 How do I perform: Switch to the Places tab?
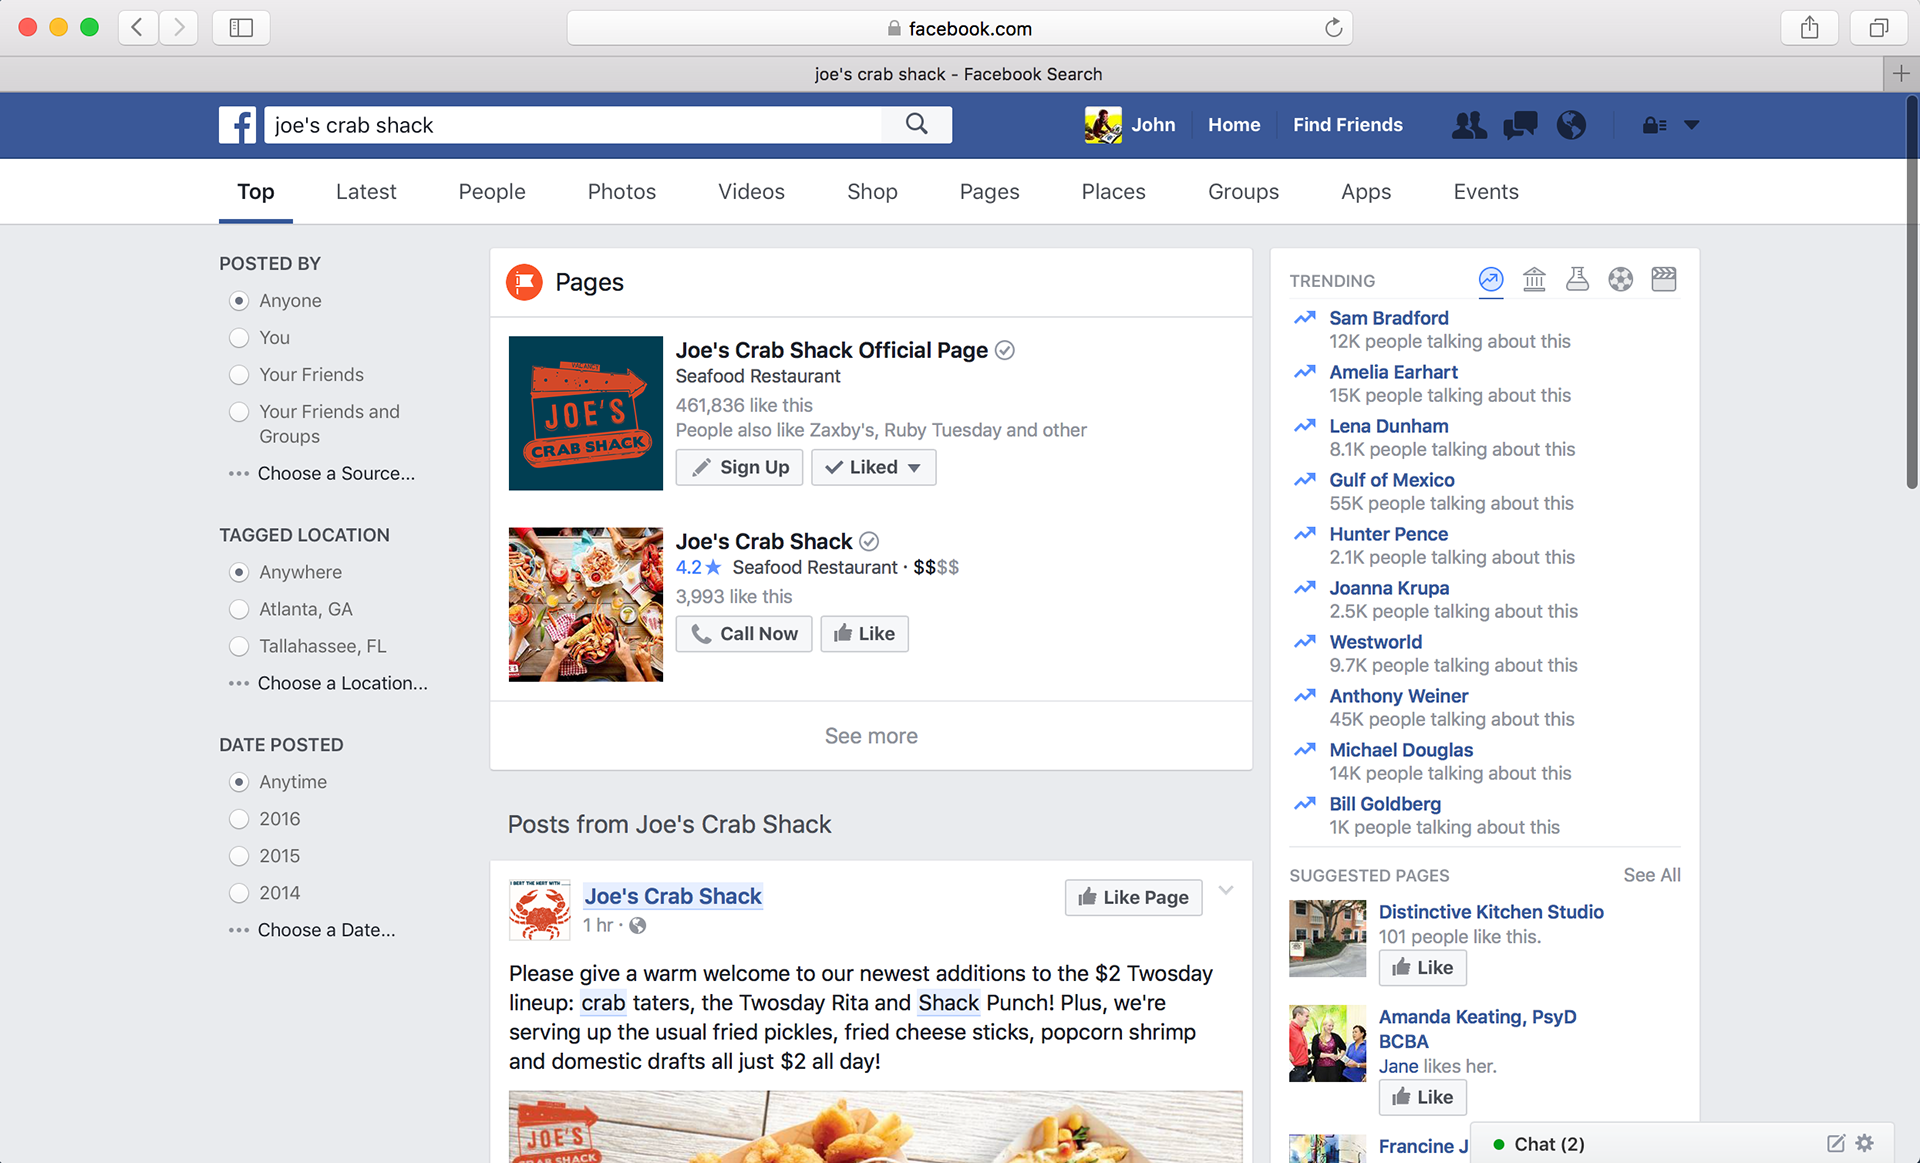(x=1114, y=191)
